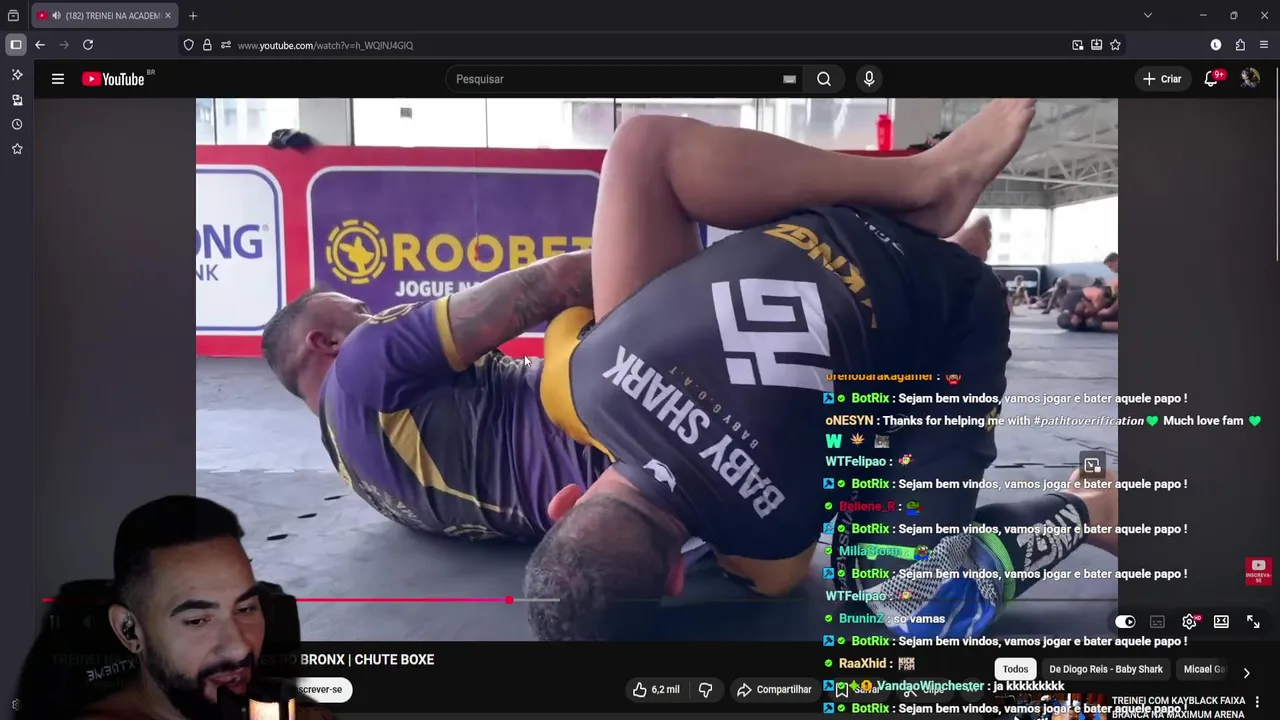Share via the Compartilhar button
This screenshot has width=1280, height=720.
coord(774,690)
